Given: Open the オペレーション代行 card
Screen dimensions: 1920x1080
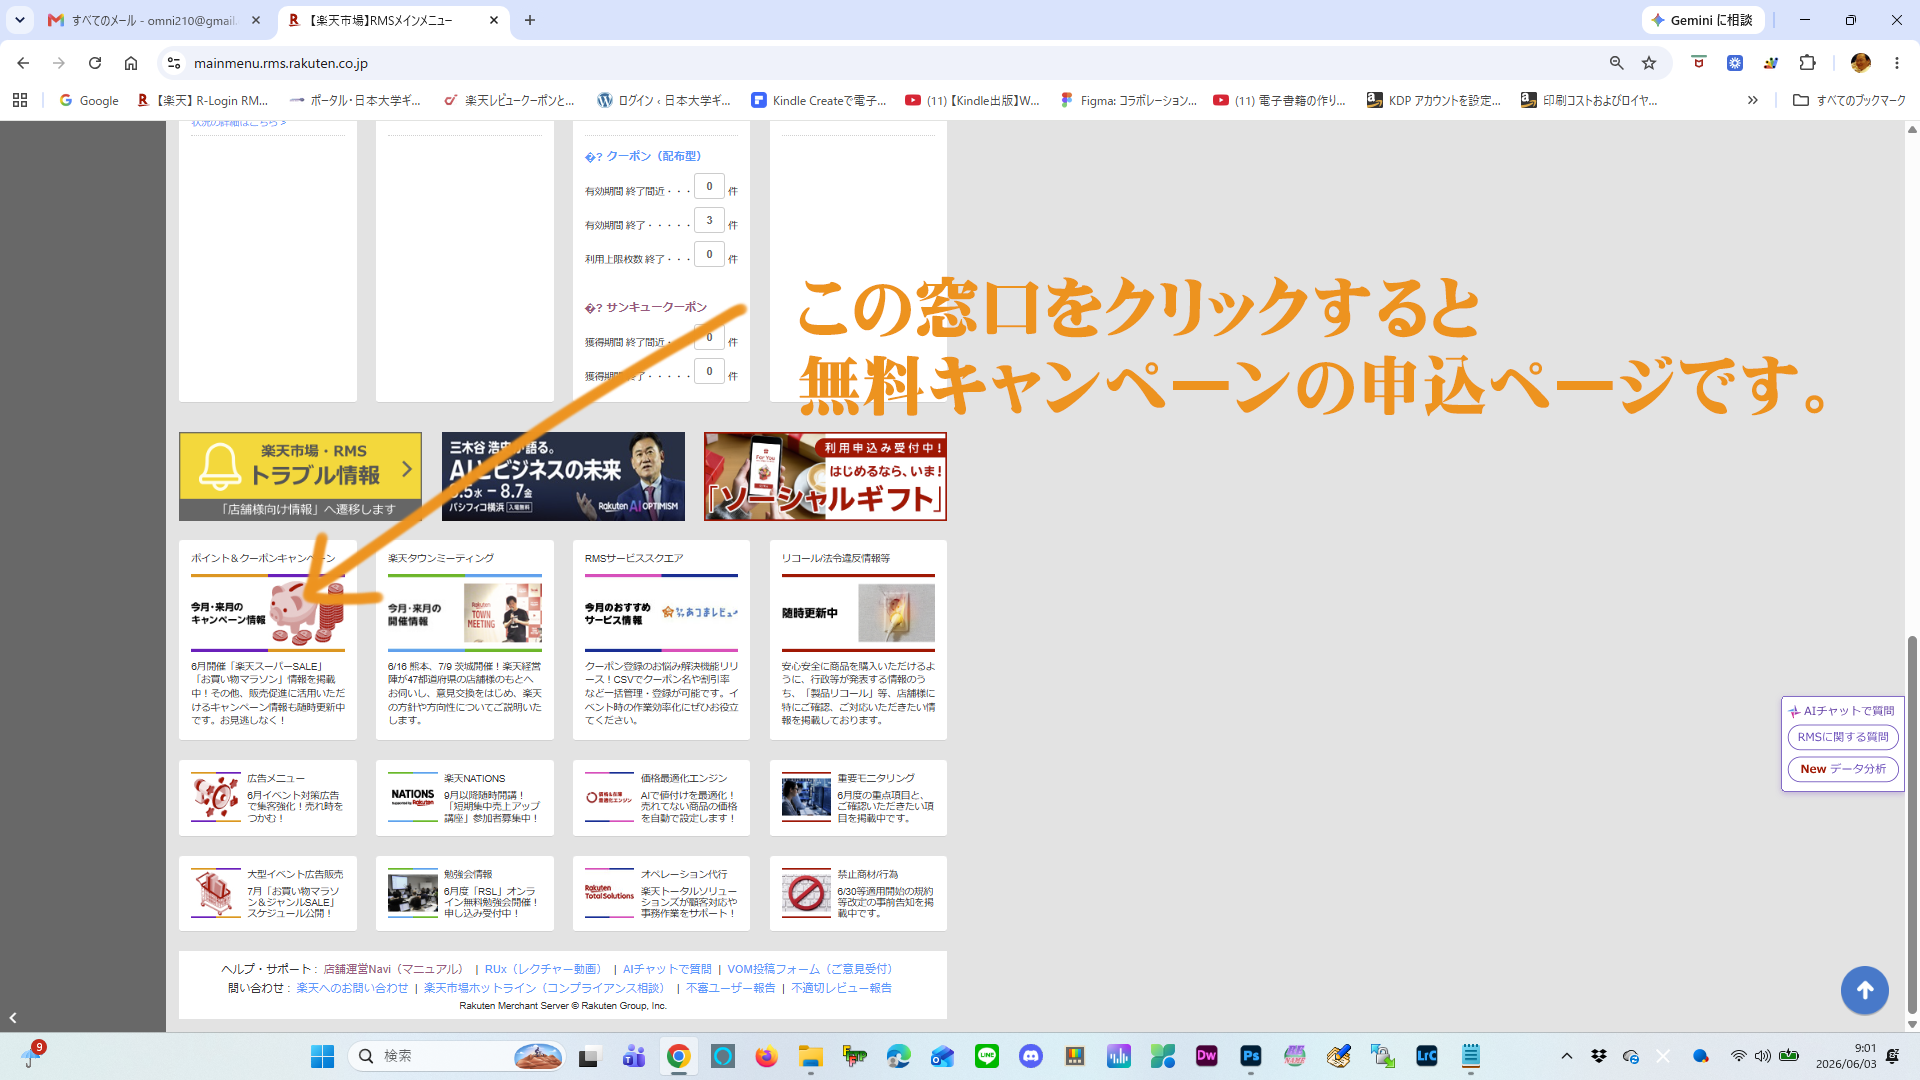Looking at the screenshot, I should 661,893.
